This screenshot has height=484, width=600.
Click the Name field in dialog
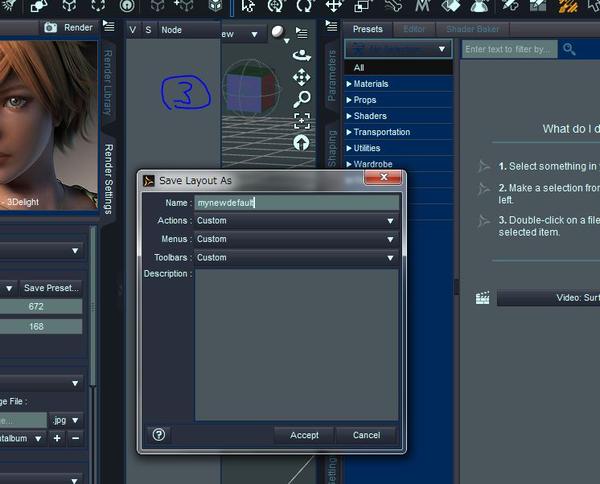click(297, 203)
